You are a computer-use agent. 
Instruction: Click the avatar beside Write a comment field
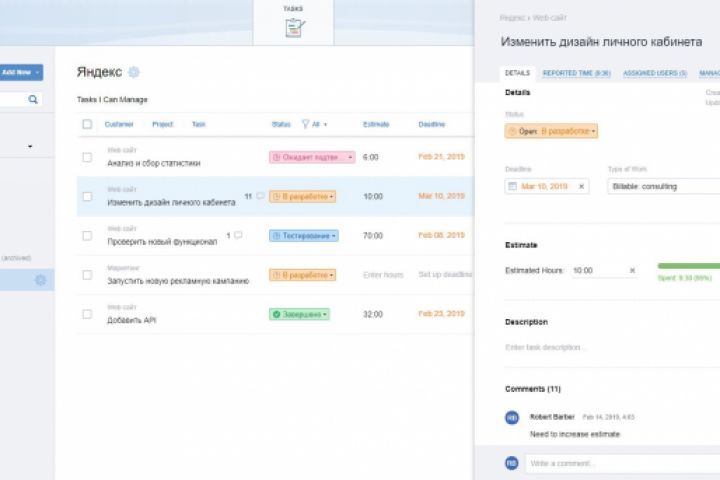[x=512, y=463]
